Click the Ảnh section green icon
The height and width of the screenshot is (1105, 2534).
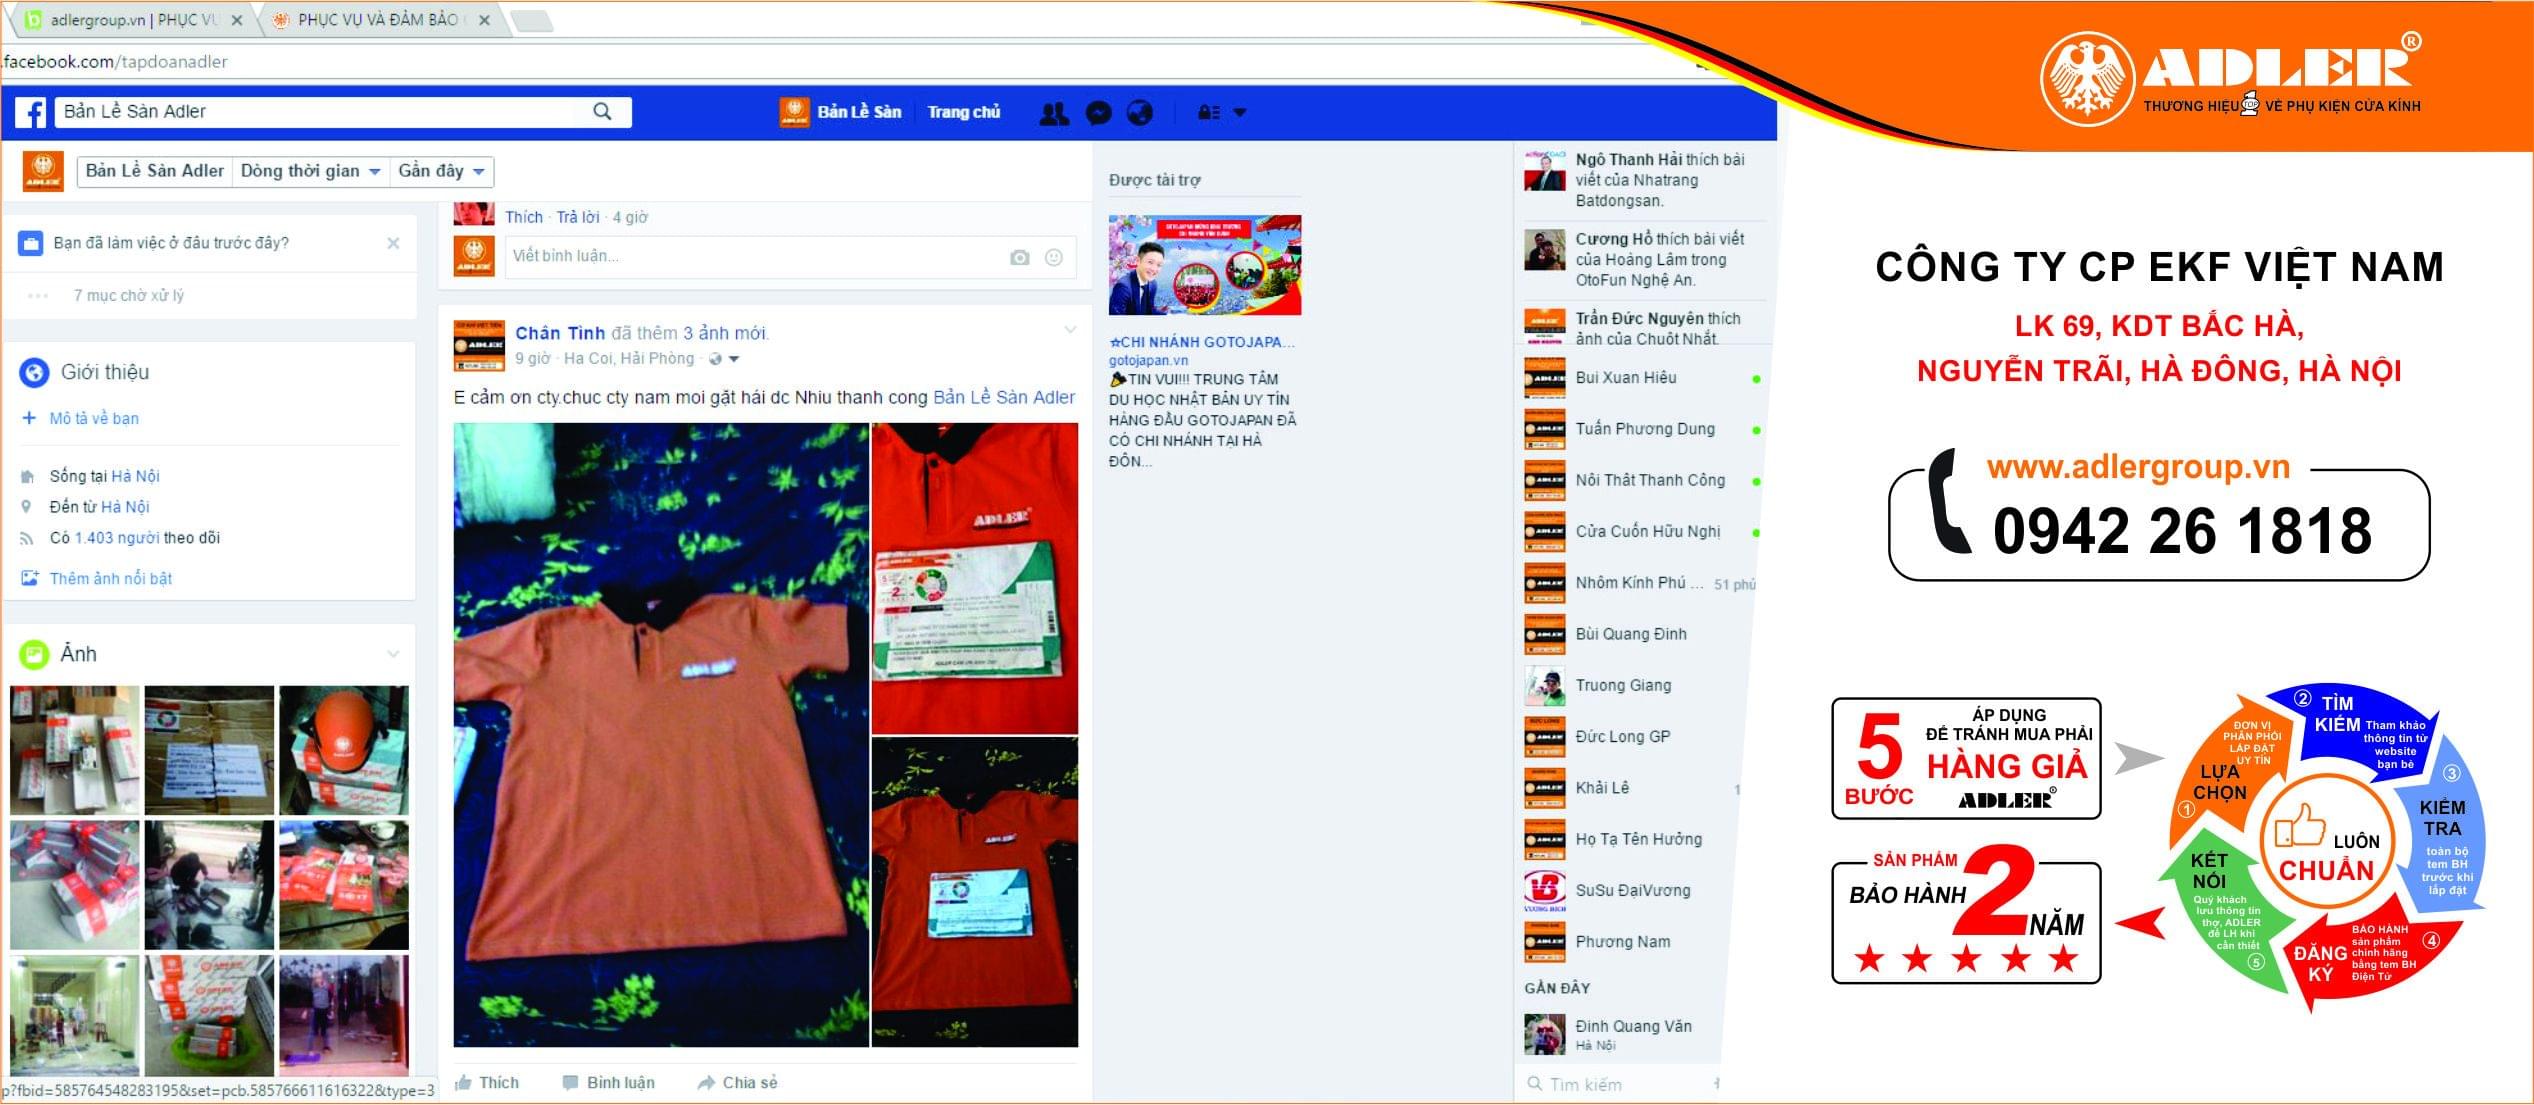[x=34, y=655]
